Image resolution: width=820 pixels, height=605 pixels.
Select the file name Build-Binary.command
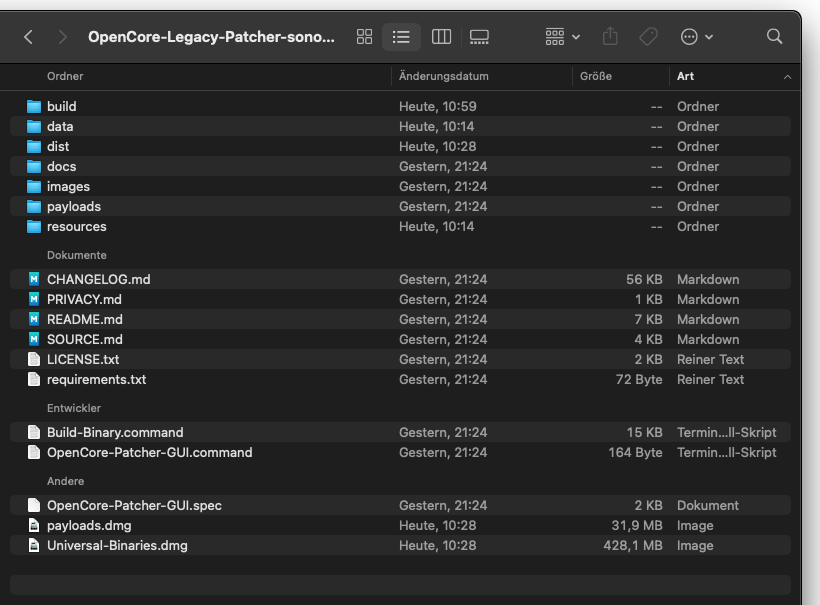[x=115, y=432]
